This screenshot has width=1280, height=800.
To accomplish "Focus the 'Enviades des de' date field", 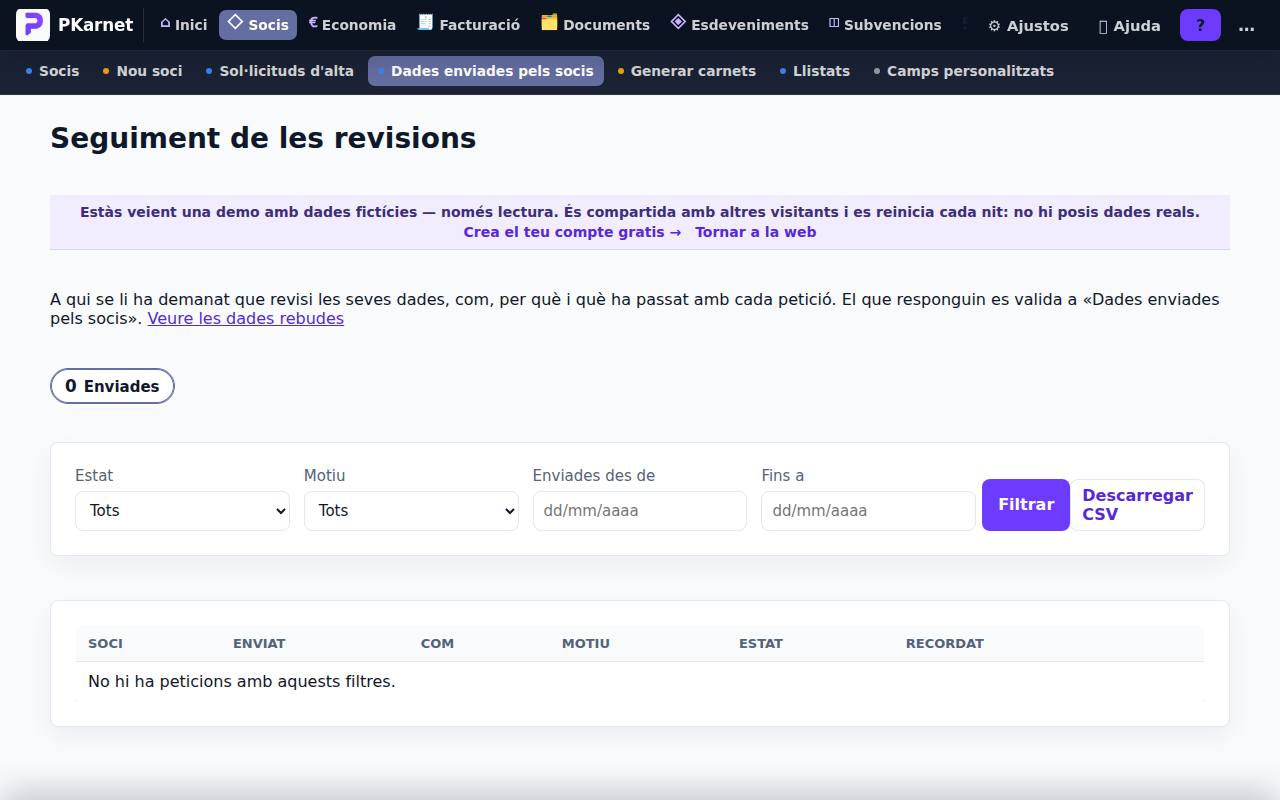I will pyautogui.click(x=640, y=510).
